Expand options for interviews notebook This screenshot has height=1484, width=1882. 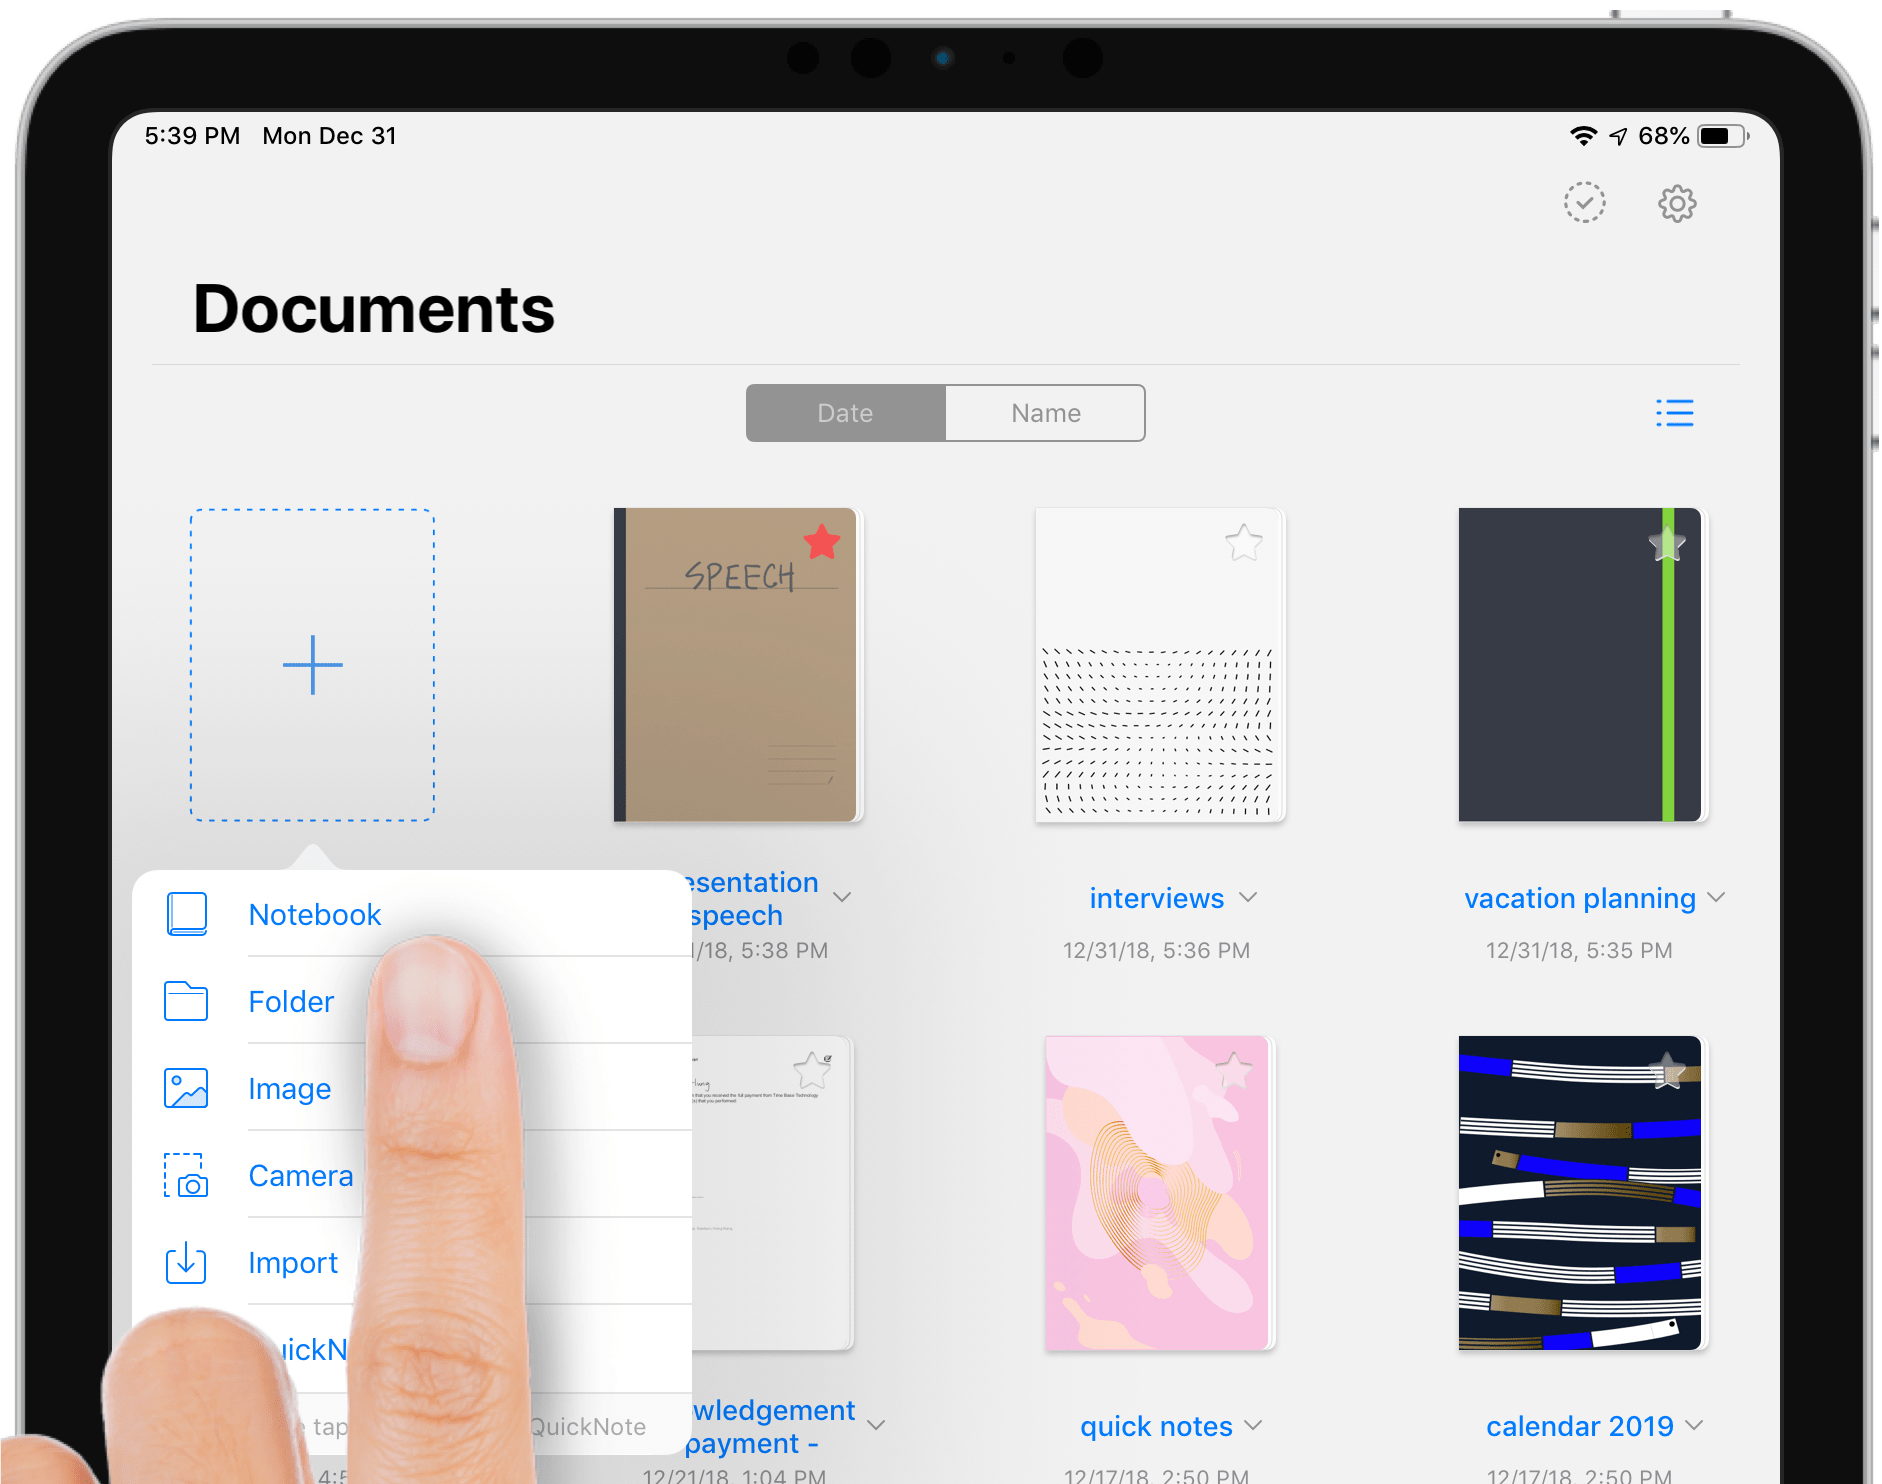(x=1249, y=898)
